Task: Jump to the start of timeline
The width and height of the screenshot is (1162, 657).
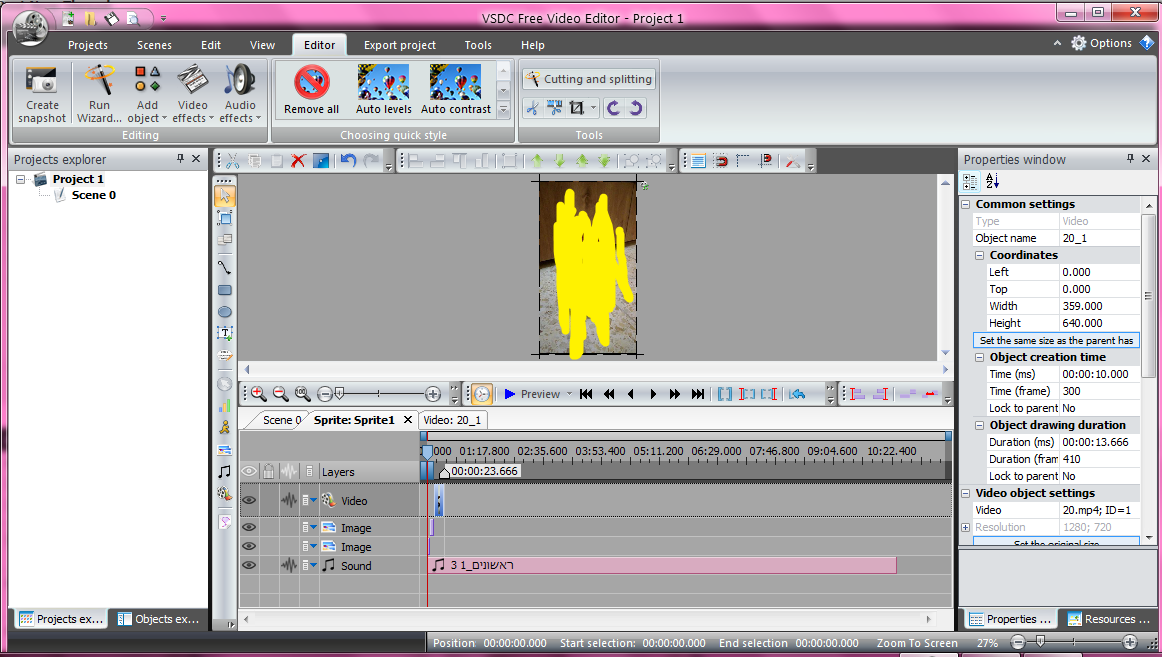Action: [x=585, y=394]
